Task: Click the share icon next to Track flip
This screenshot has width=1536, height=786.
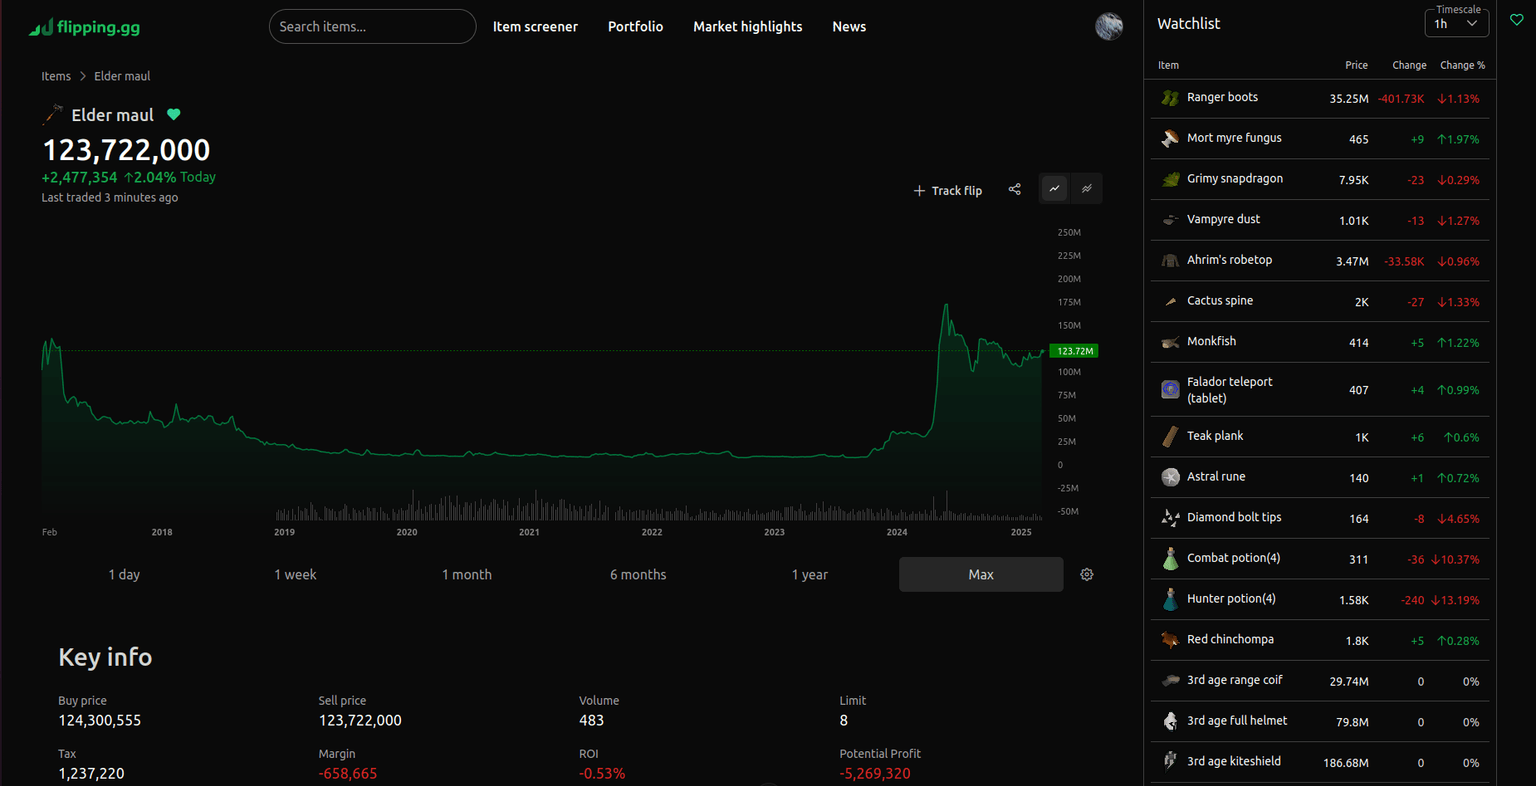Action: tap(1014, 189)
